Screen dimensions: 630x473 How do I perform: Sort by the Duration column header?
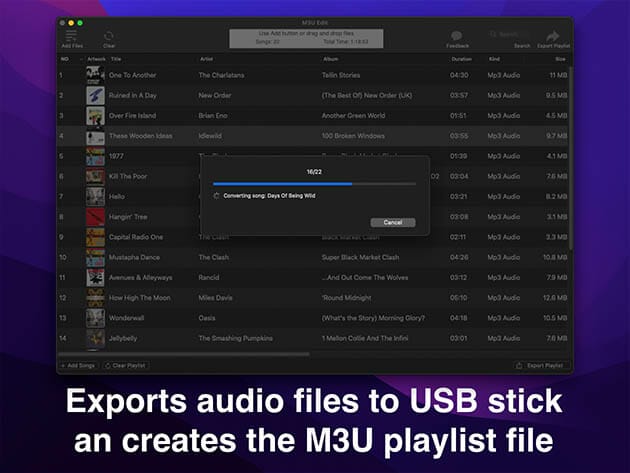click(461, 59)
